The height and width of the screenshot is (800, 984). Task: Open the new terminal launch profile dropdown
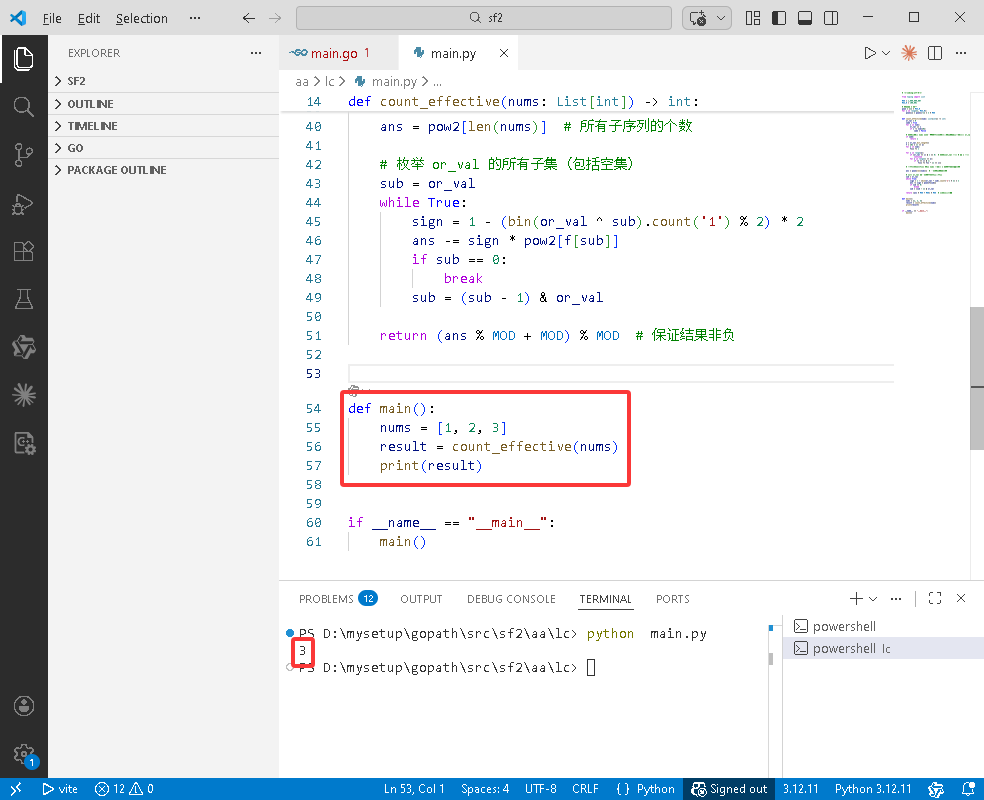coord(873,599)
